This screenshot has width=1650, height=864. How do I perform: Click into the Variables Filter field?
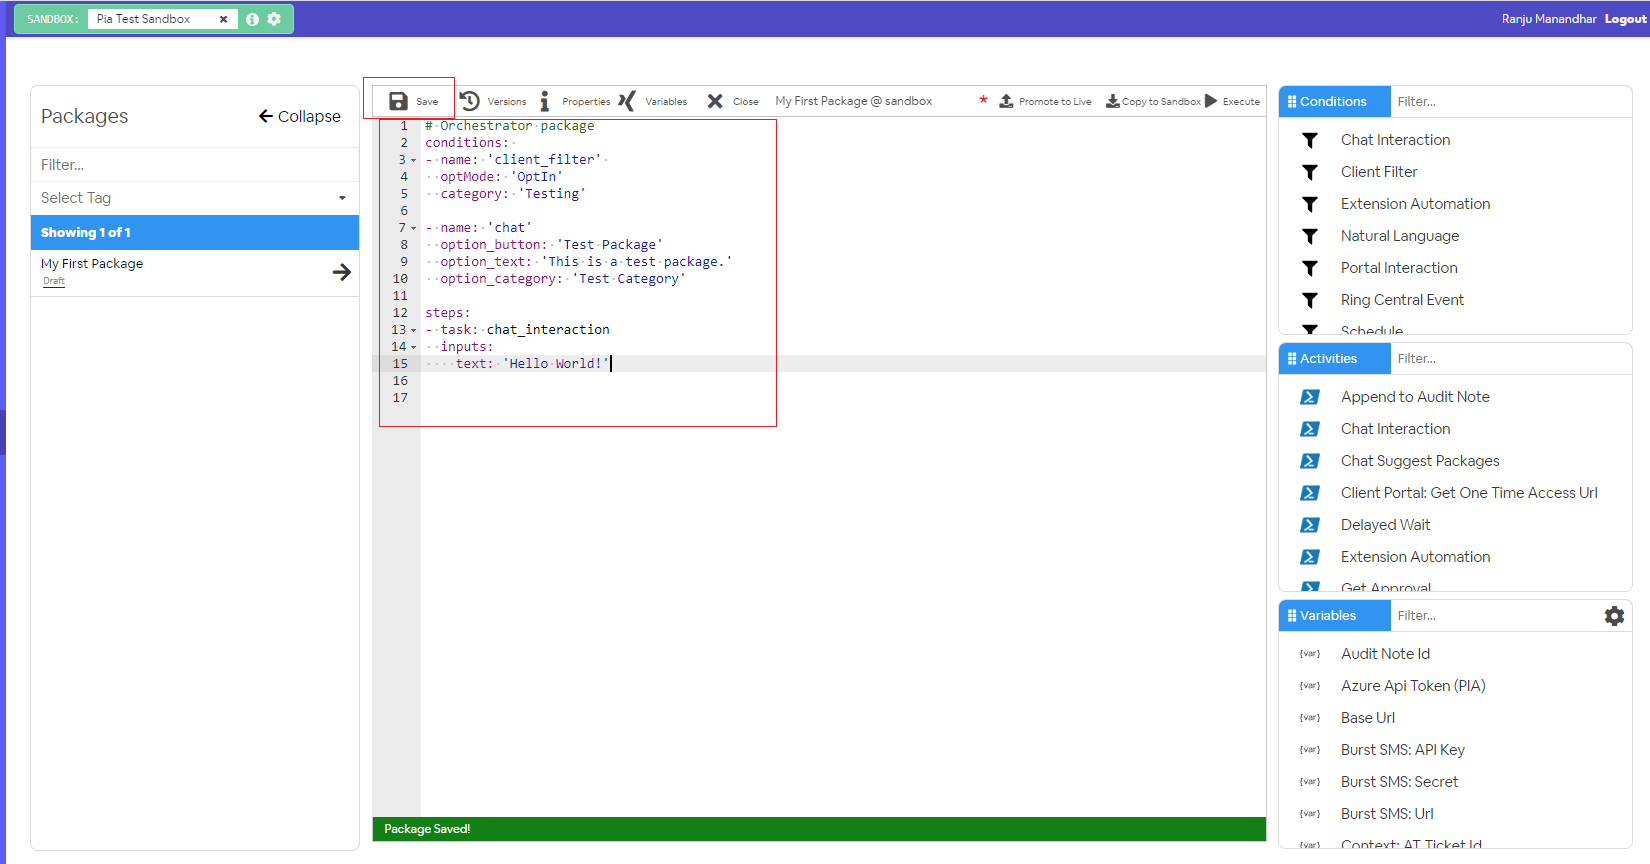1495,615
